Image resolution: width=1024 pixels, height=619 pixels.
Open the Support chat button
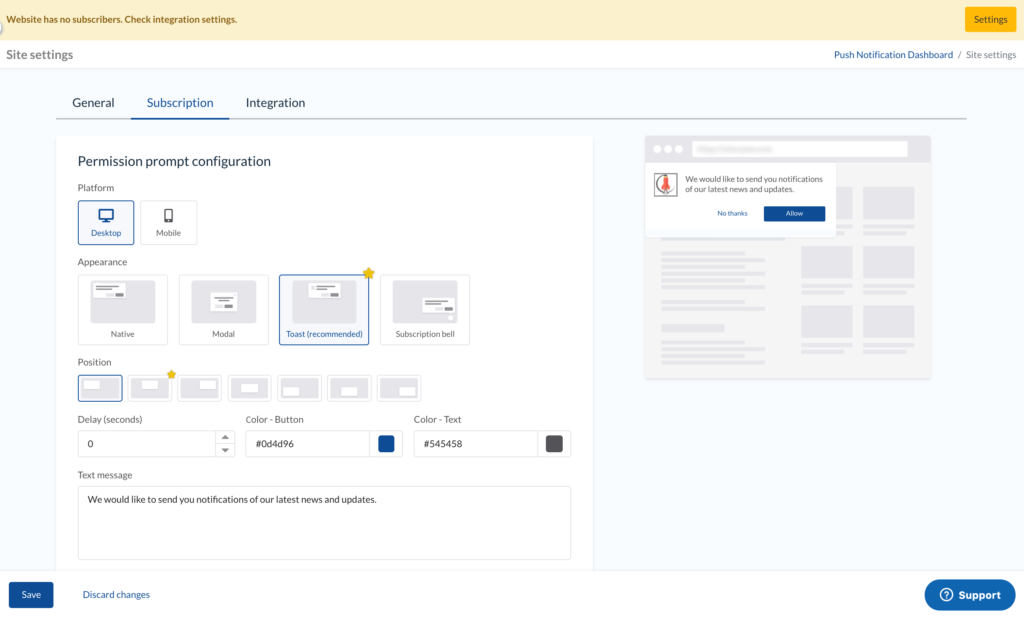[x=970, y=595]
